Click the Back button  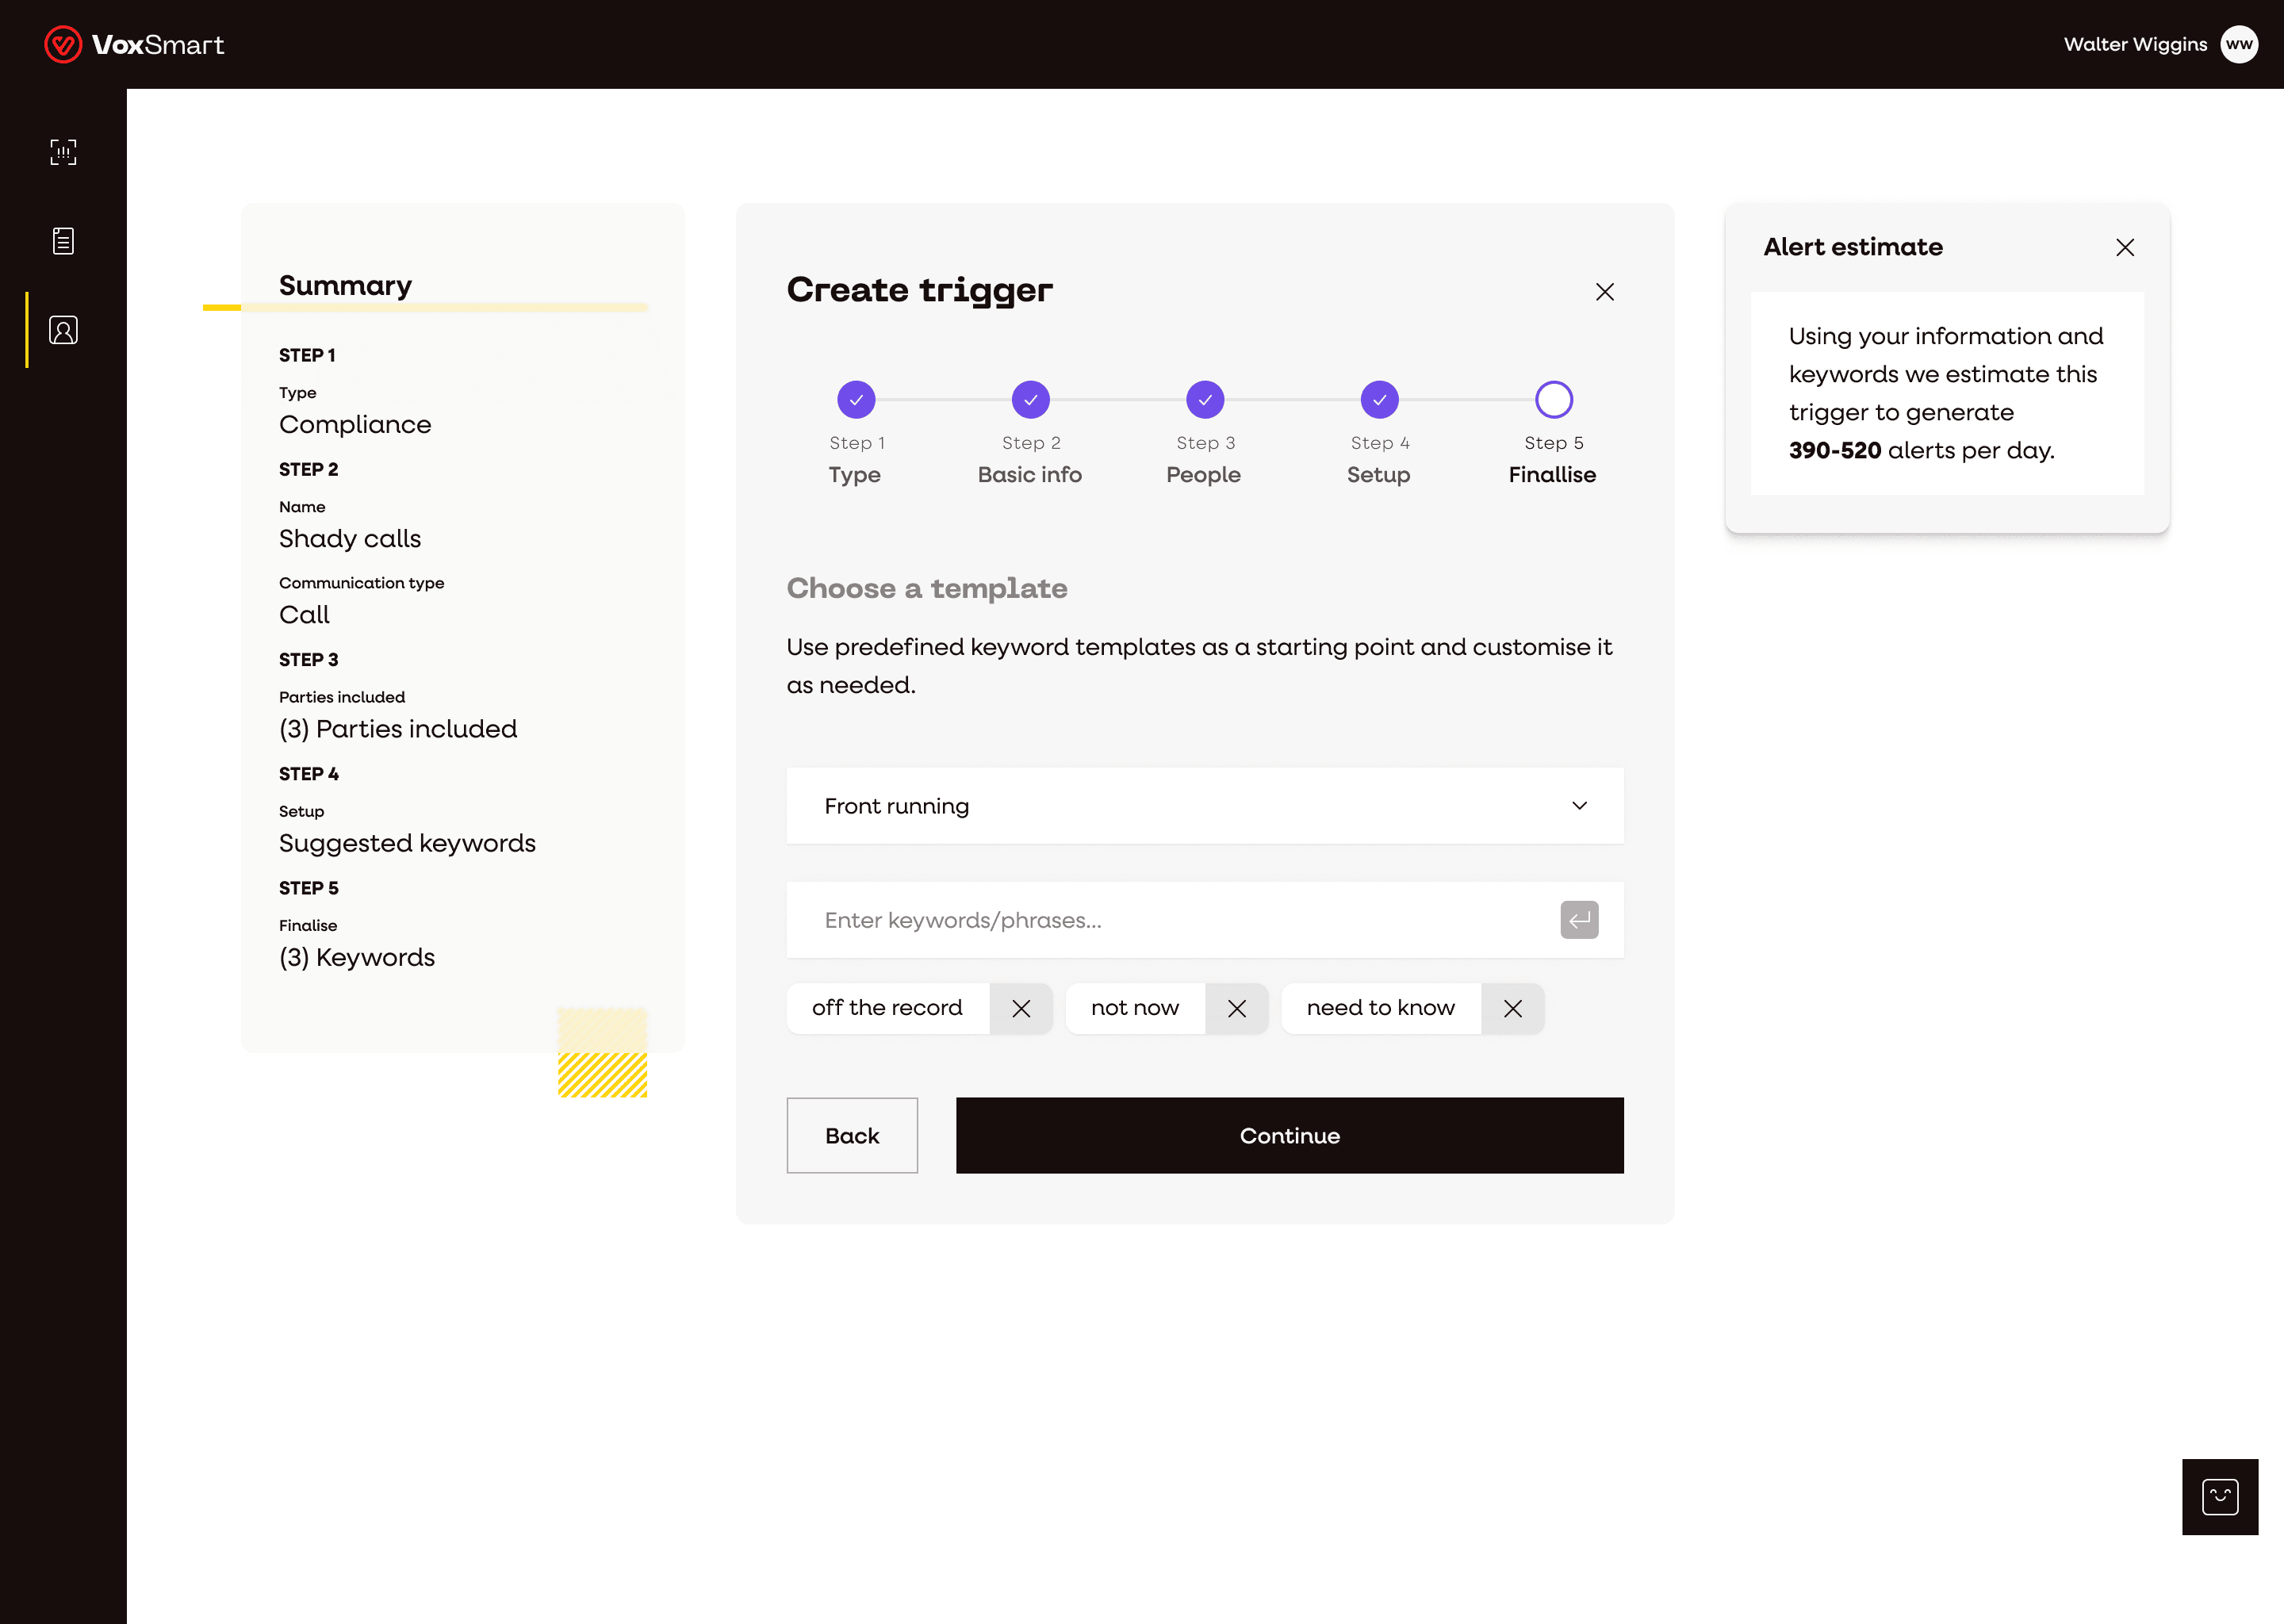tap(852, 1136)
